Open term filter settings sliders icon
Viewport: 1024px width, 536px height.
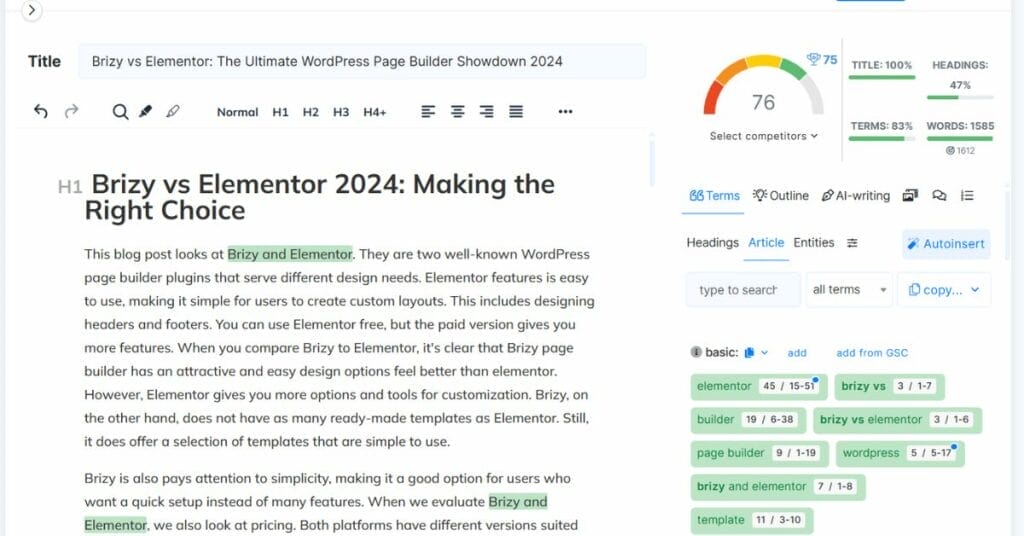click(852, 243)
